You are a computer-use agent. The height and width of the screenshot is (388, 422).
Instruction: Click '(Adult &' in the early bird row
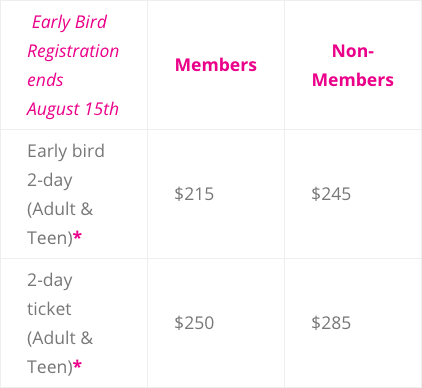point(60,209)
